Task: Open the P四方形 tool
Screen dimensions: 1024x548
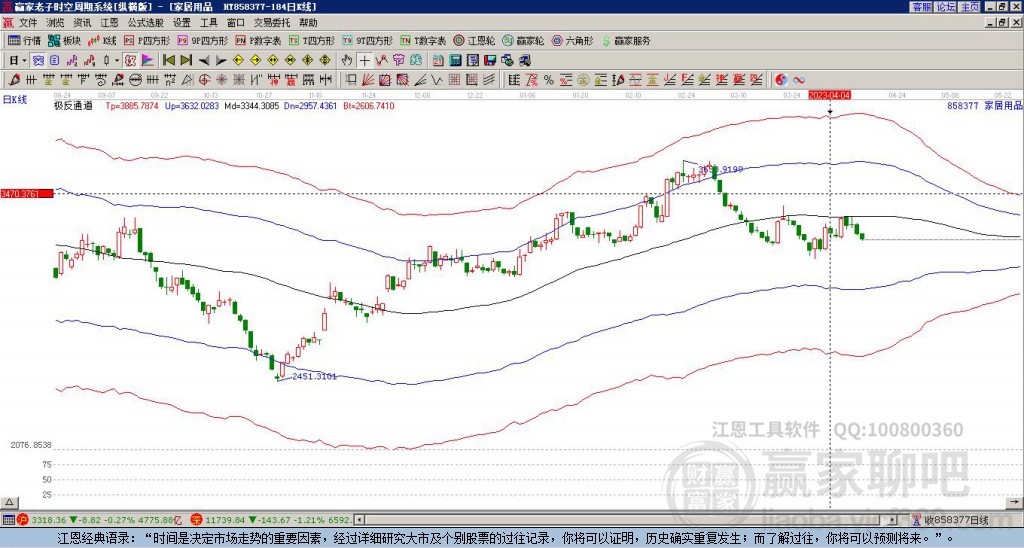Action: (147, 41)
